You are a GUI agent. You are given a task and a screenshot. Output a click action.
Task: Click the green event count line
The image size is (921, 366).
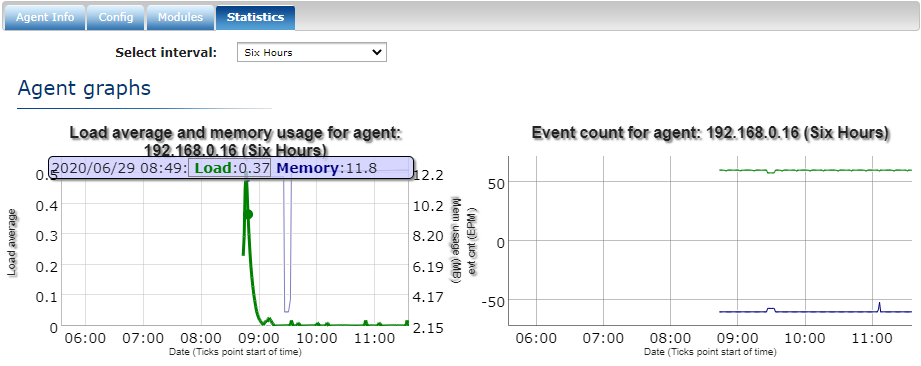tap(815, 170)
